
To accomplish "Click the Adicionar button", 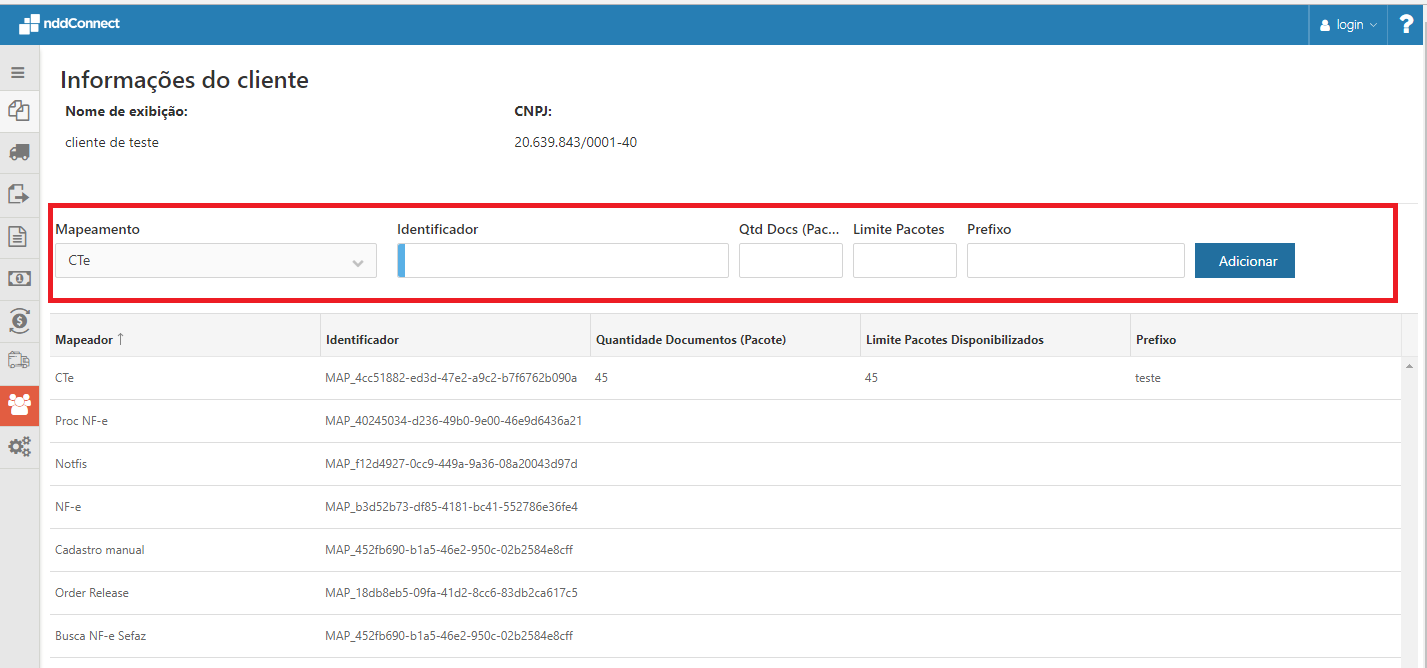I will coord(1244,261).
